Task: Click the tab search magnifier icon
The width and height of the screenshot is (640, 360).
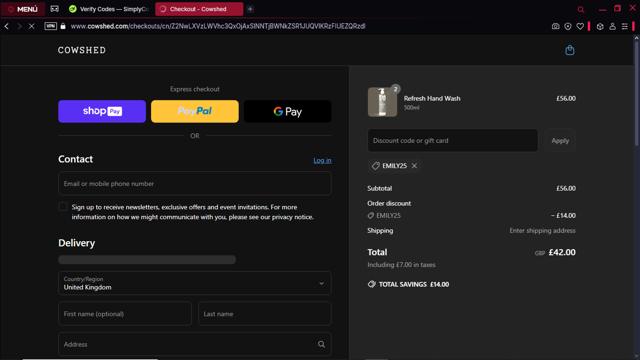Action: (580, 9)
